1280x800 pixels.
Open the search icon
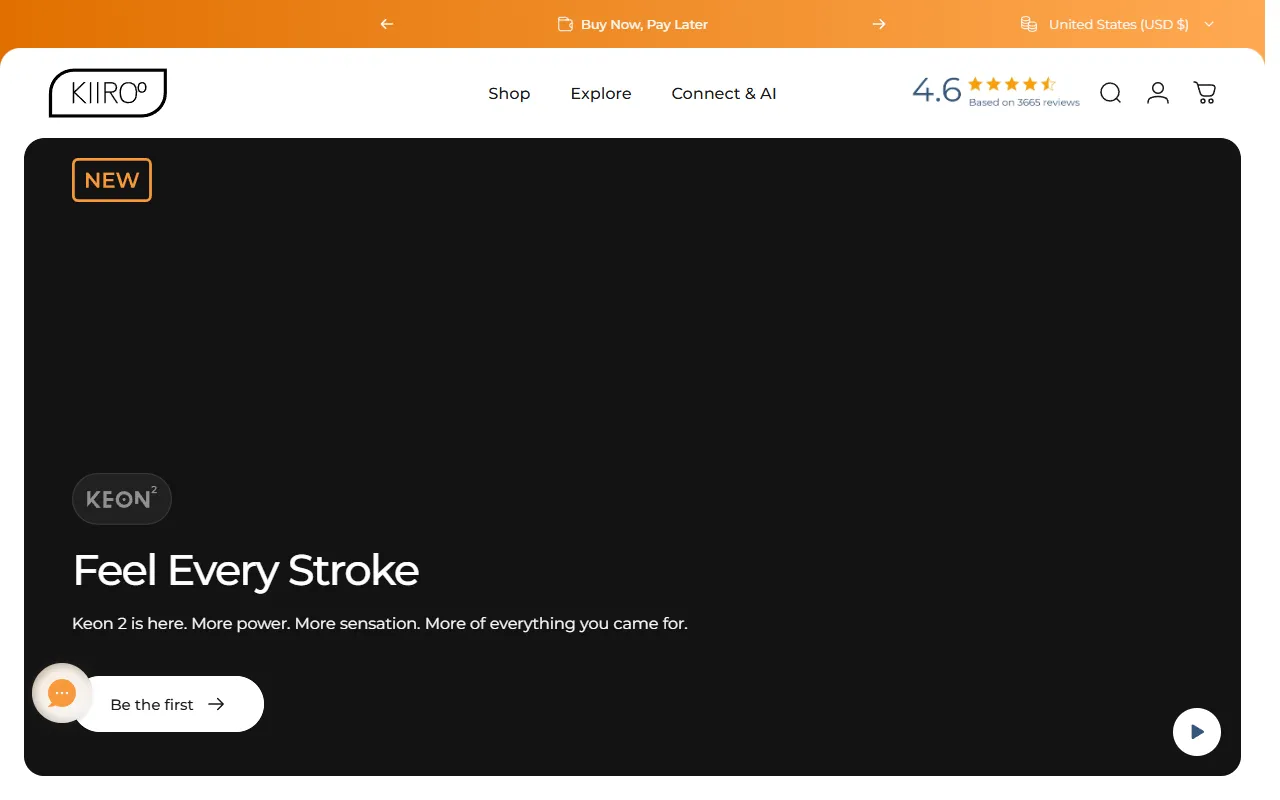click(x=1110, y=93)
